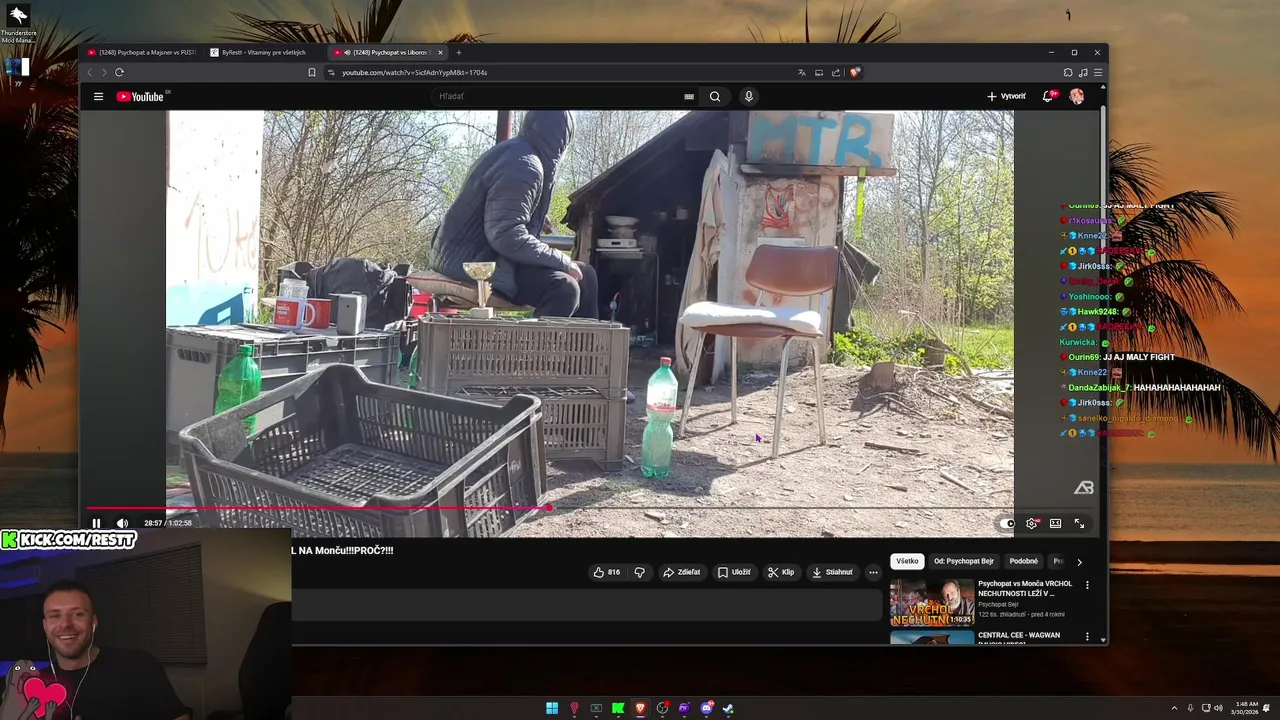Bookmark this page in the address bar
1280x720 pixels.
click(x=312, y=72)
